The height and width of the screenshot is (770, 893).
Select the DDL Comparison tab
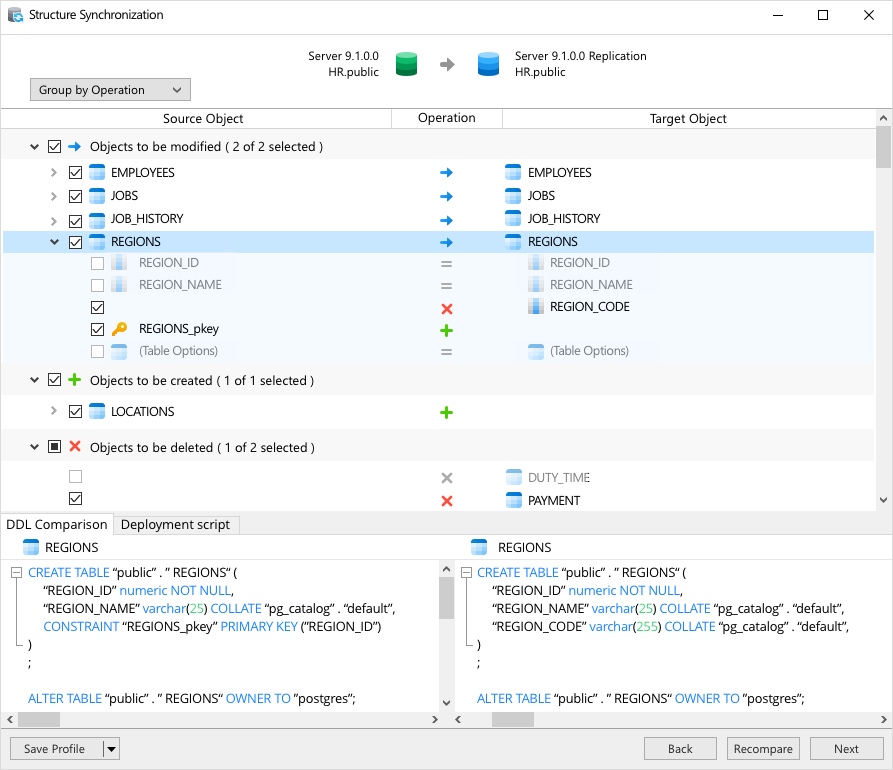[x=57, y=524]
